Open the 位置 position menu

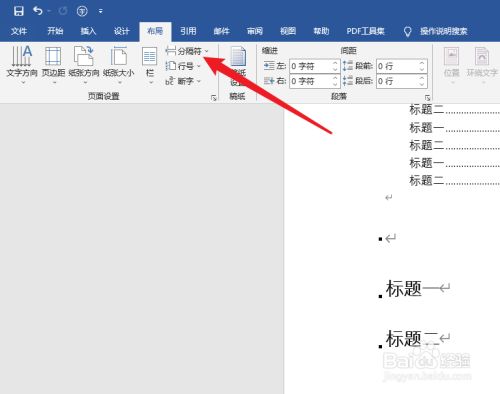[452, 65]
